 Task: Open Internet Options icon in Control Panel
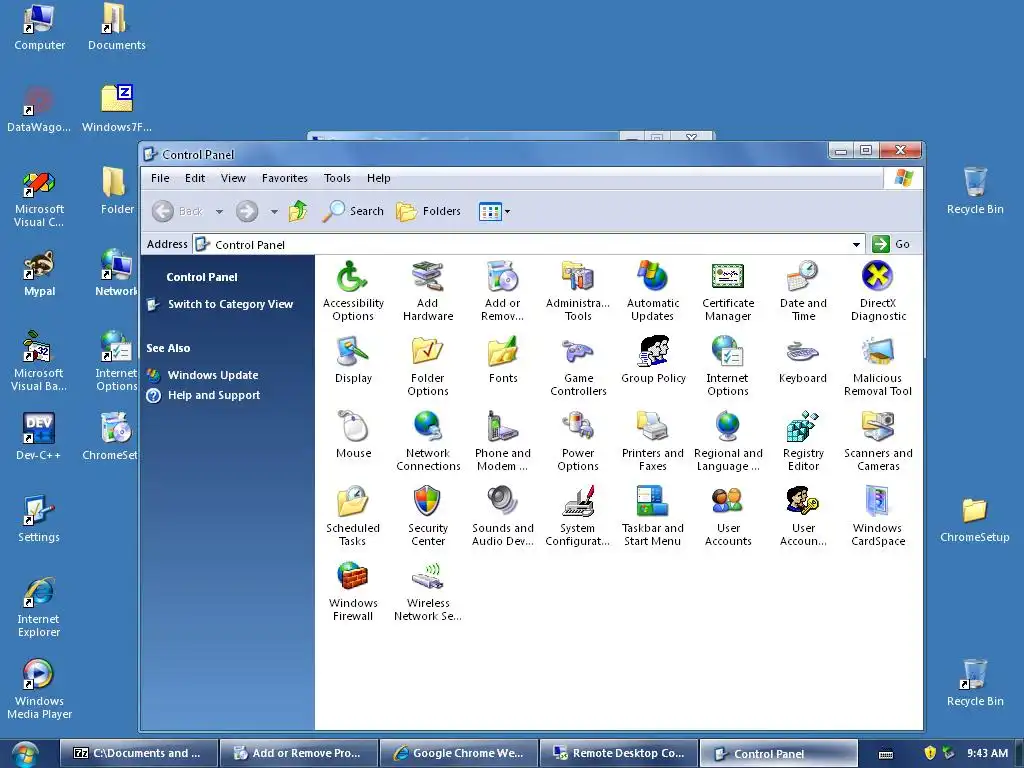[x=728, y=366]
